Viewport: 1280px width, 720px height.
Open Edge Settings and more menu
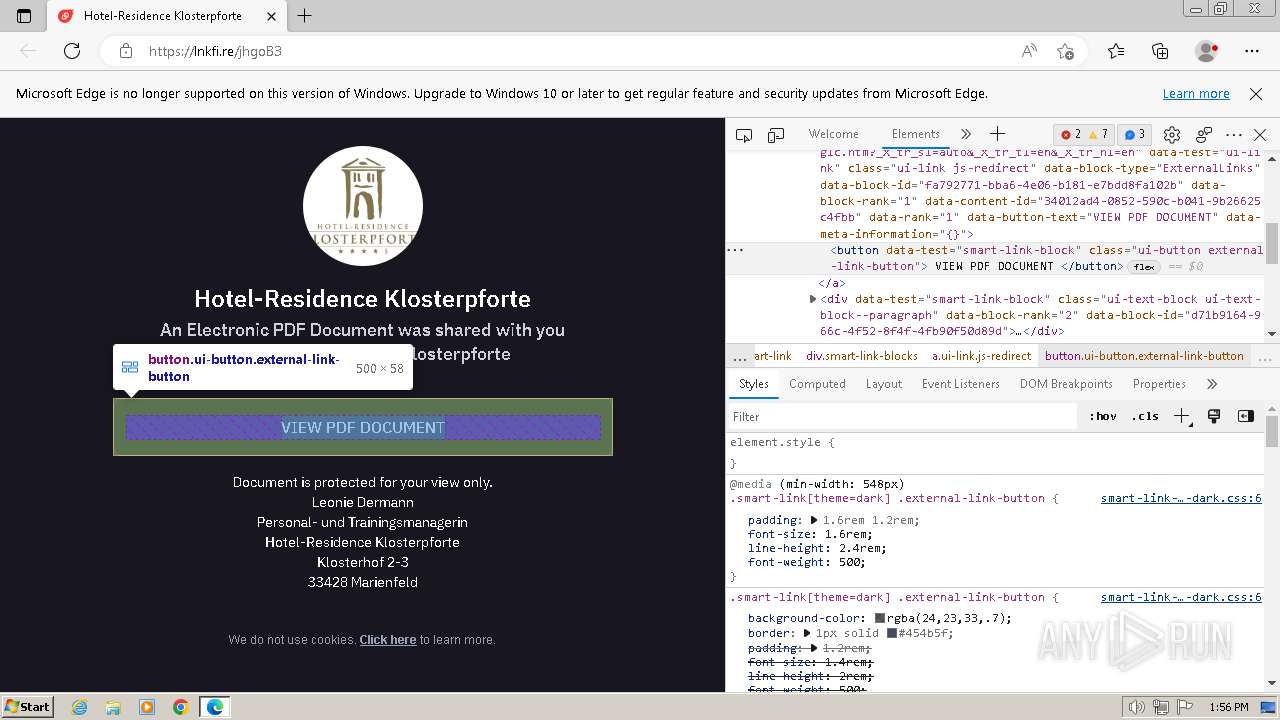point(1252,51)
